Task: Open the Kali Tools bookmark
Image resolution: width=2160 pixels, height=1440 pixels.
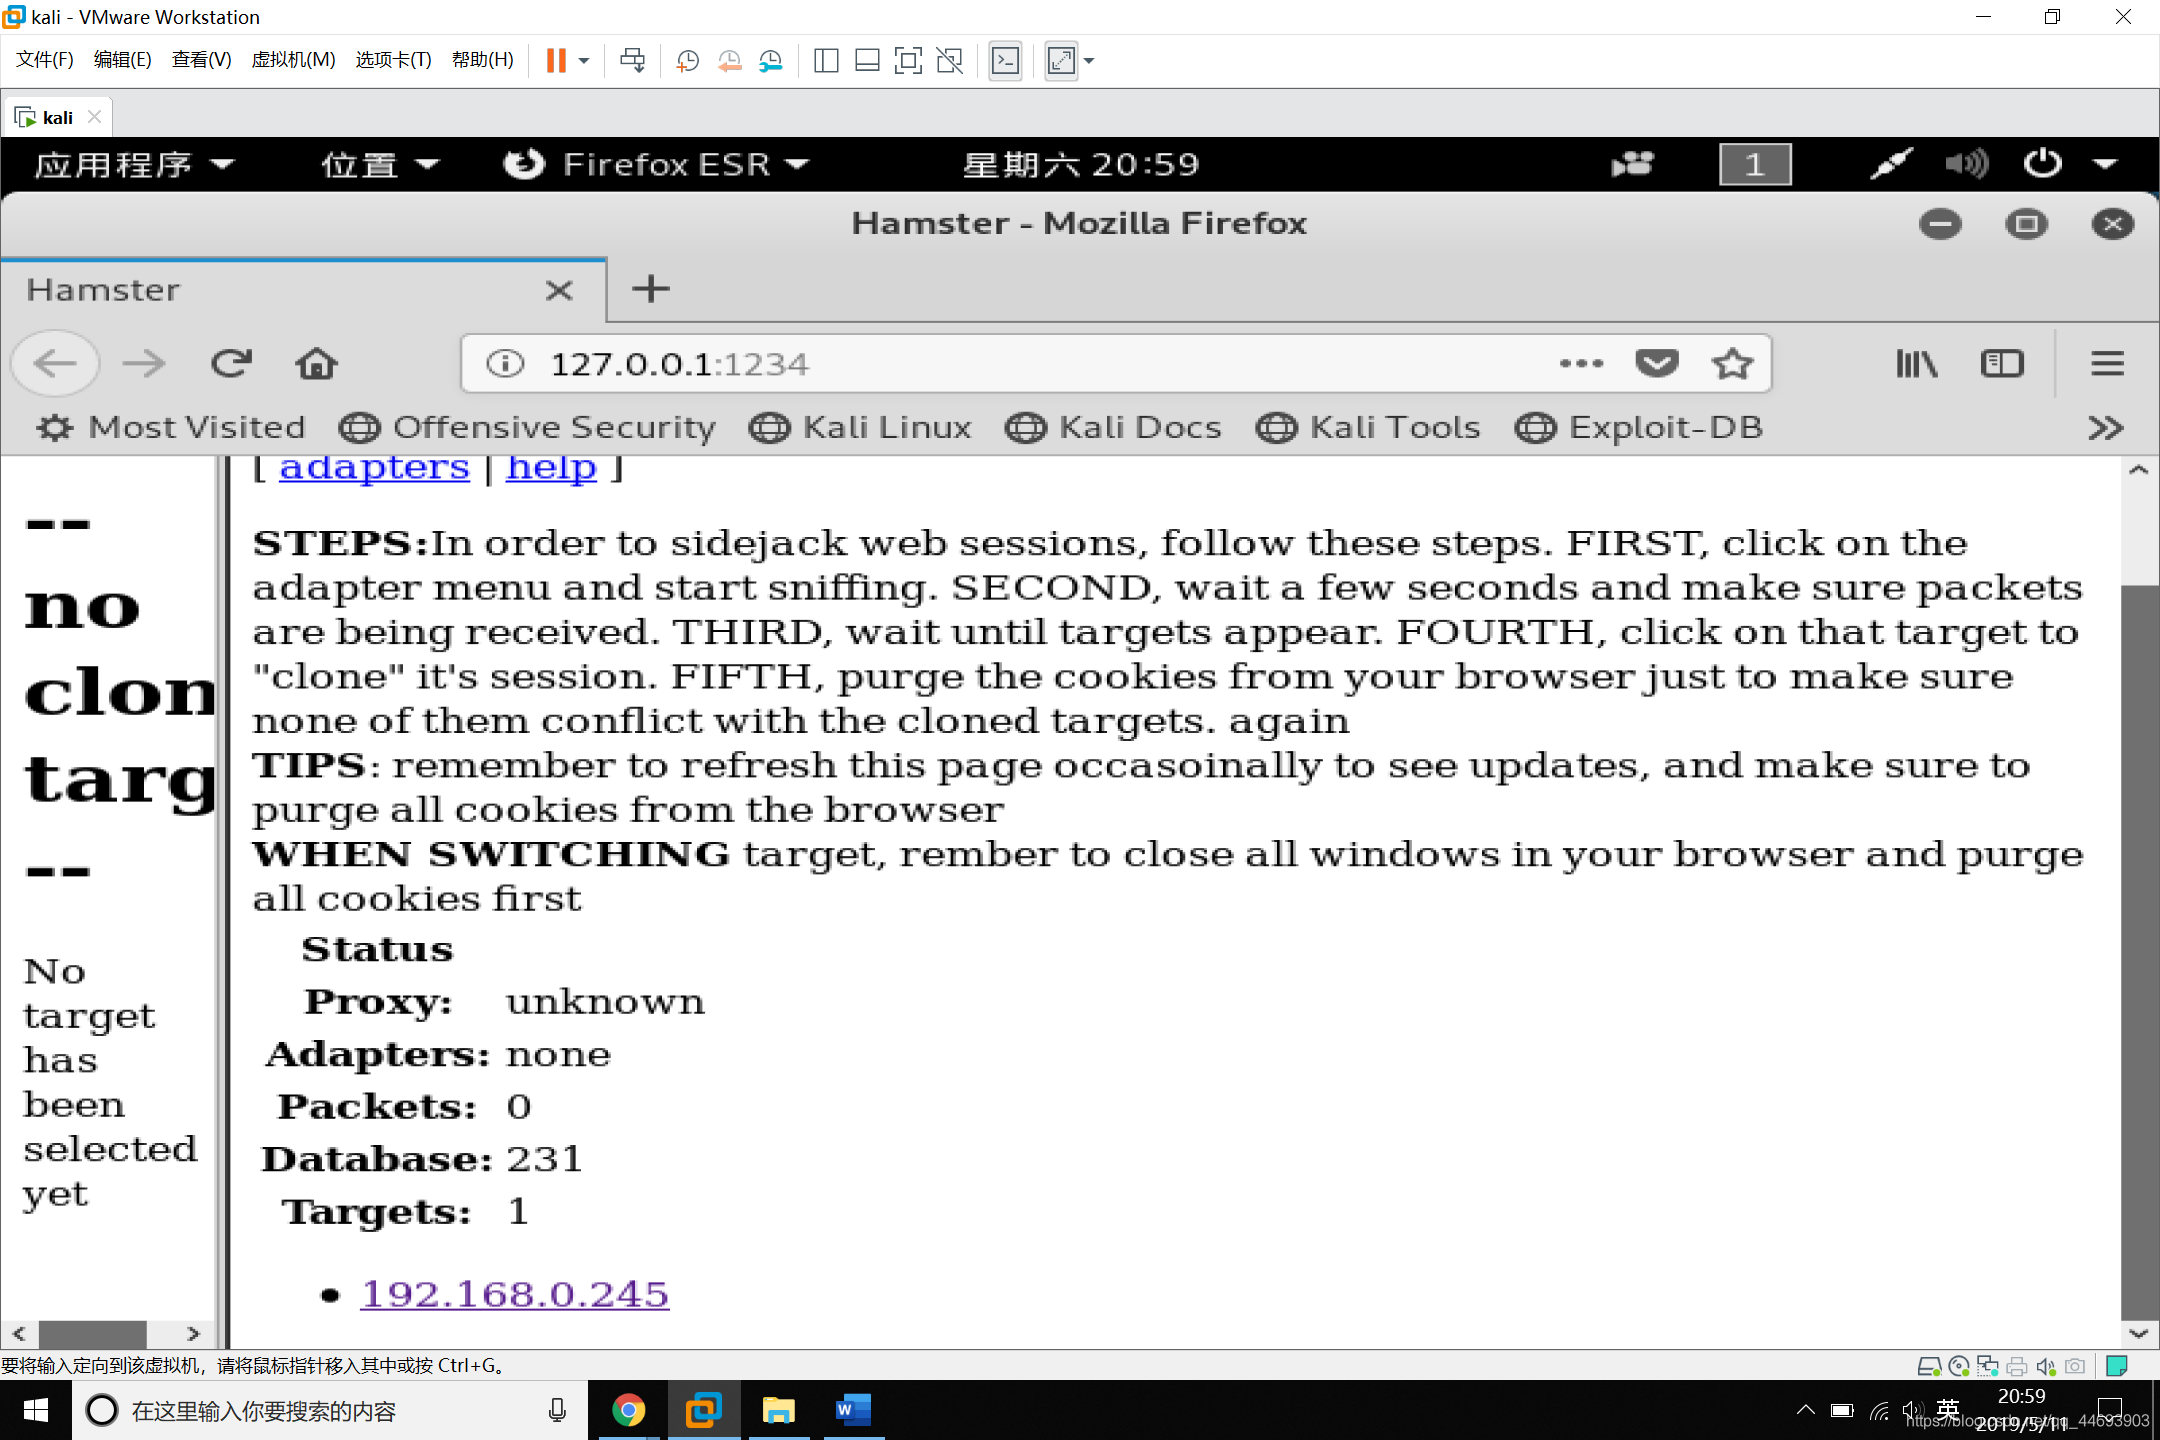Action: (1368, 428)
